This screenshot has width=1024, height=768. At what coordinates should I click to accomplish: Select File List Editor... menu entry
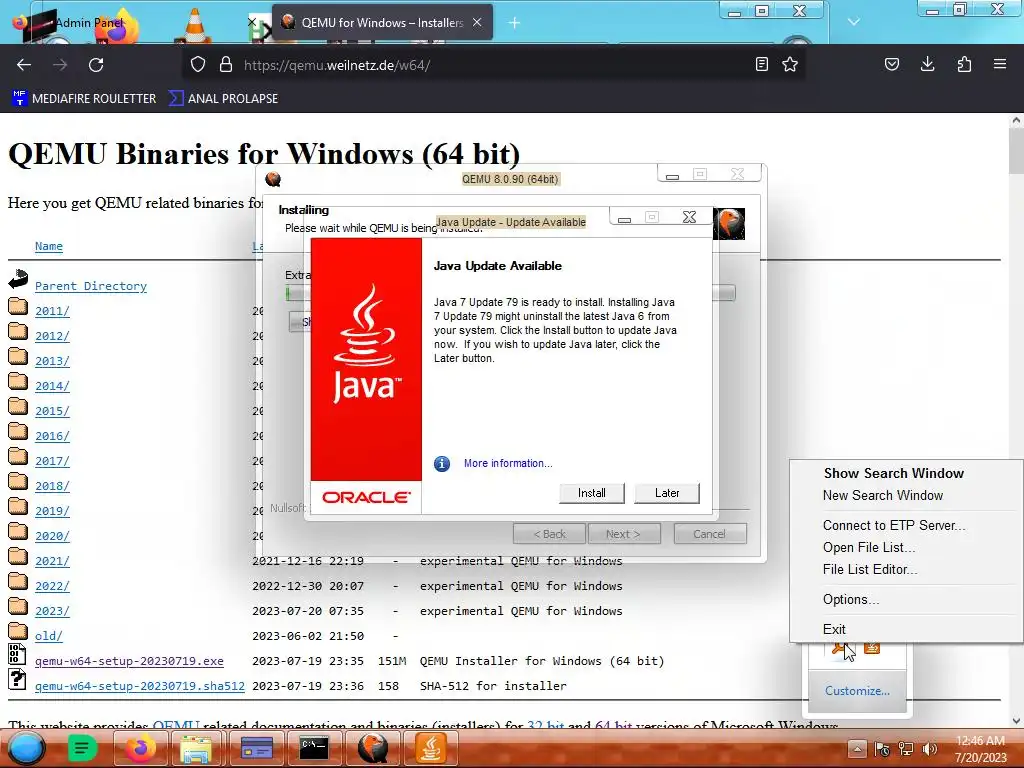[870, 569]
